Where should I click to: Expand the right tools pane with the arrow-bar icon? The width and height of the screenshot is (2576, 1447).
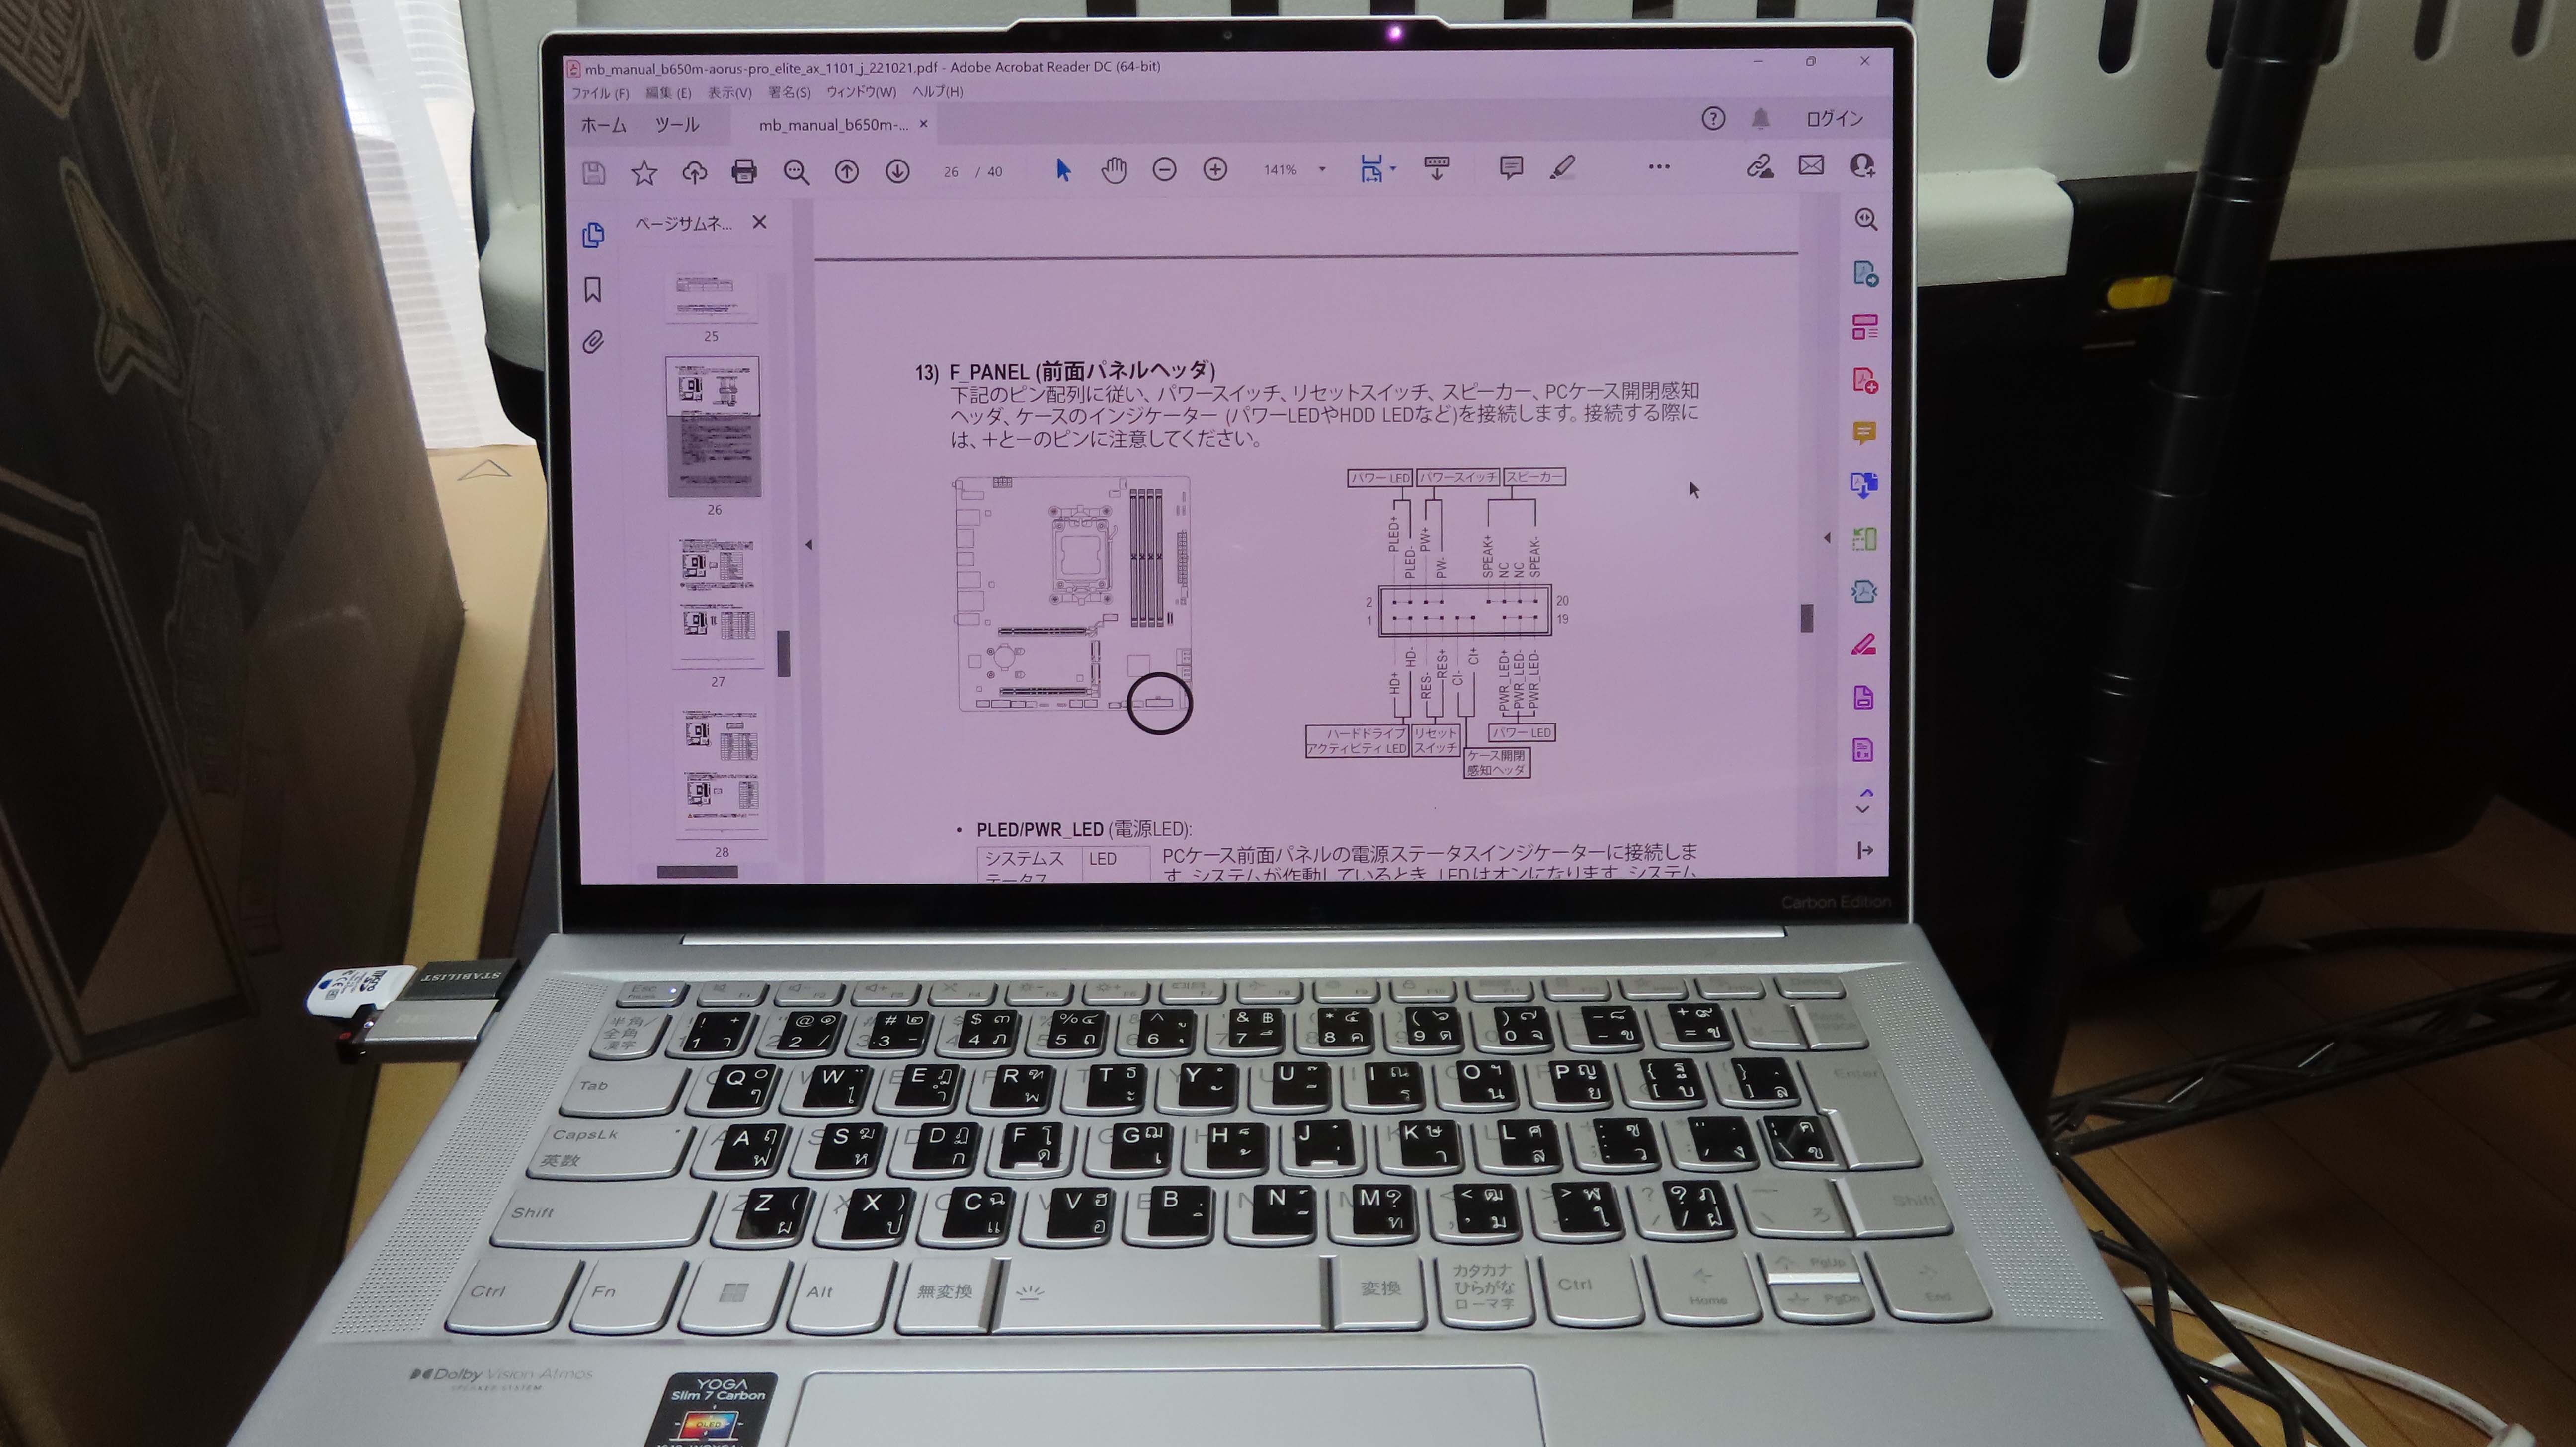coord(1864,850)
